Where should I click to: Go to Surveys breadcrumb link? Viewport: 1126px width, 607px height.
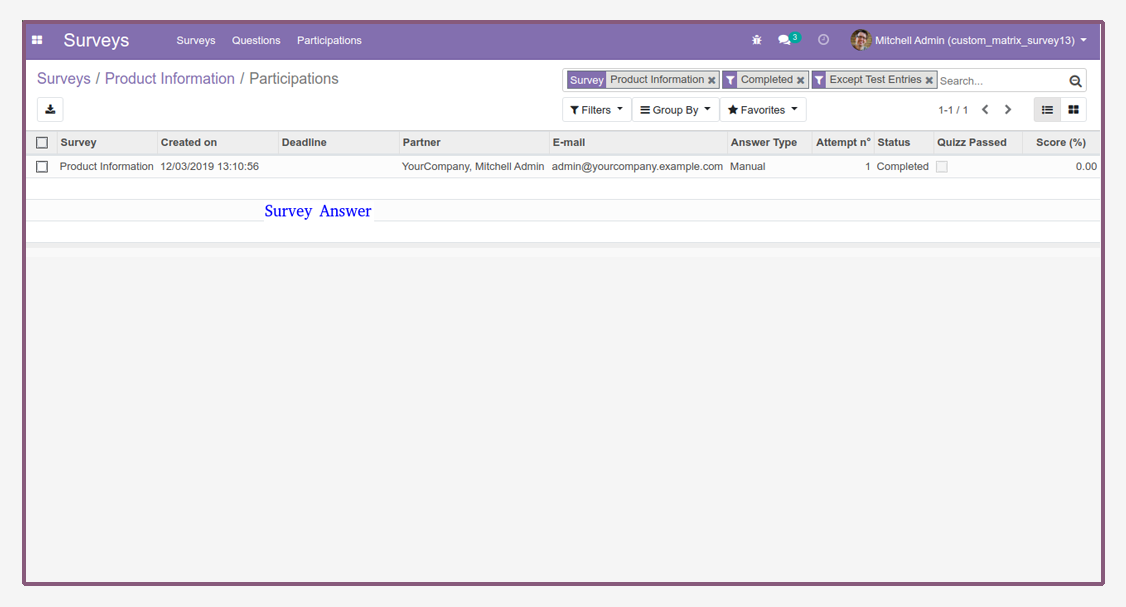click(64, 79)
